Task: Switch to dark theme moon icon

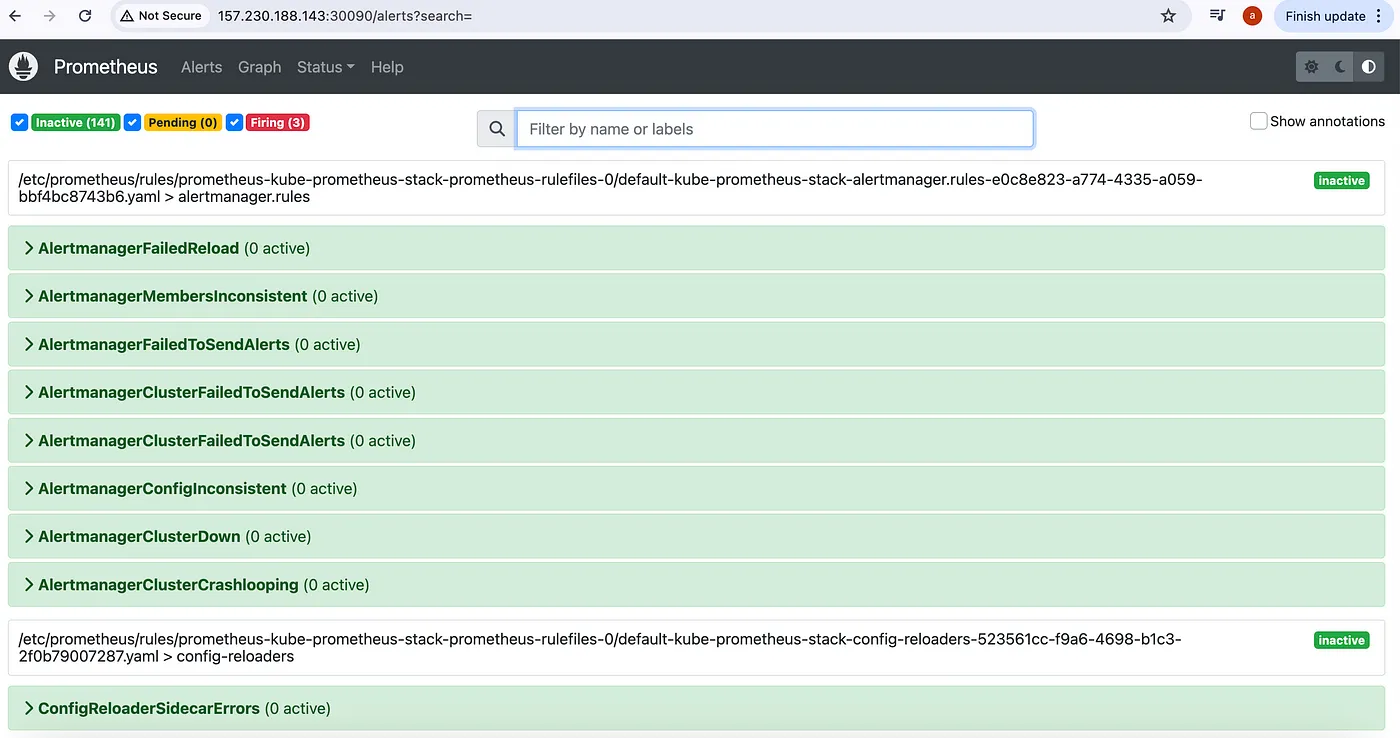Action: point(1340,67)
